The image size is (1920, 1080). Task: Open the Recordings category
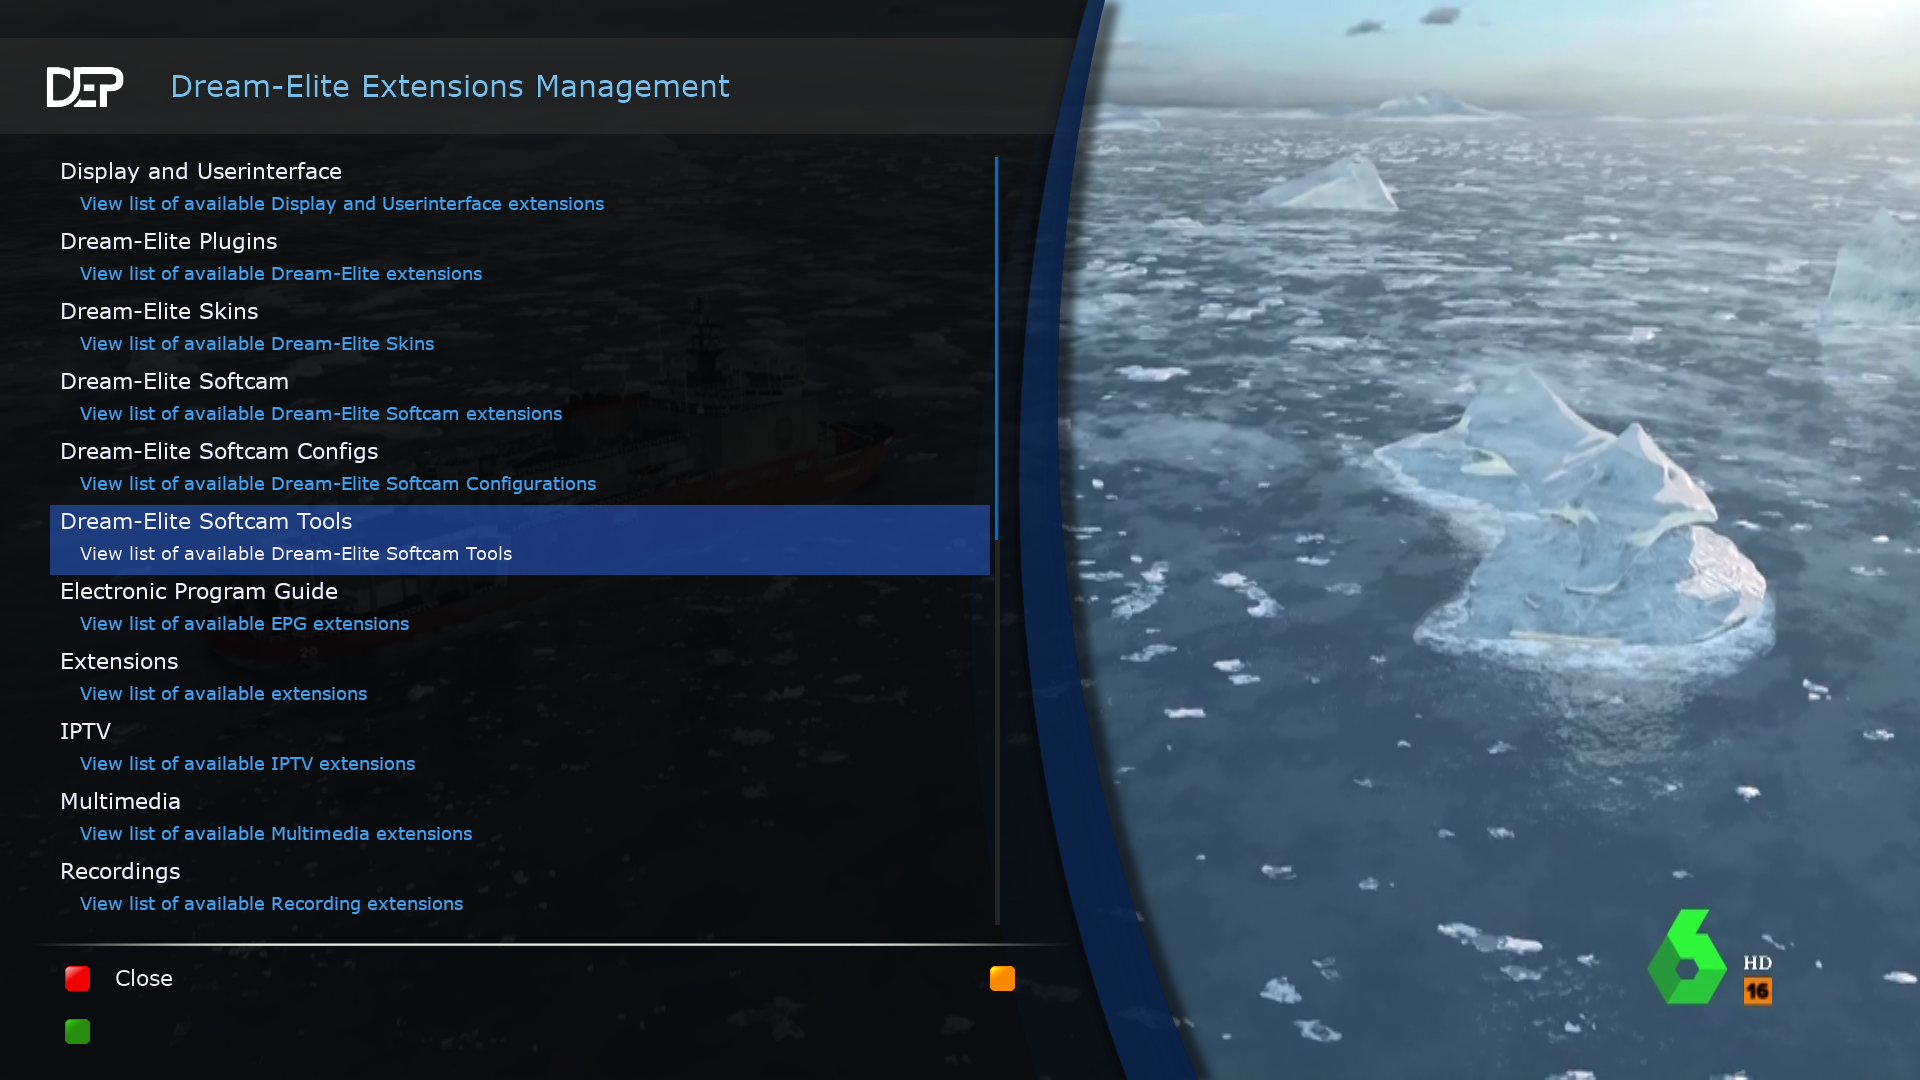click(120, 872)
